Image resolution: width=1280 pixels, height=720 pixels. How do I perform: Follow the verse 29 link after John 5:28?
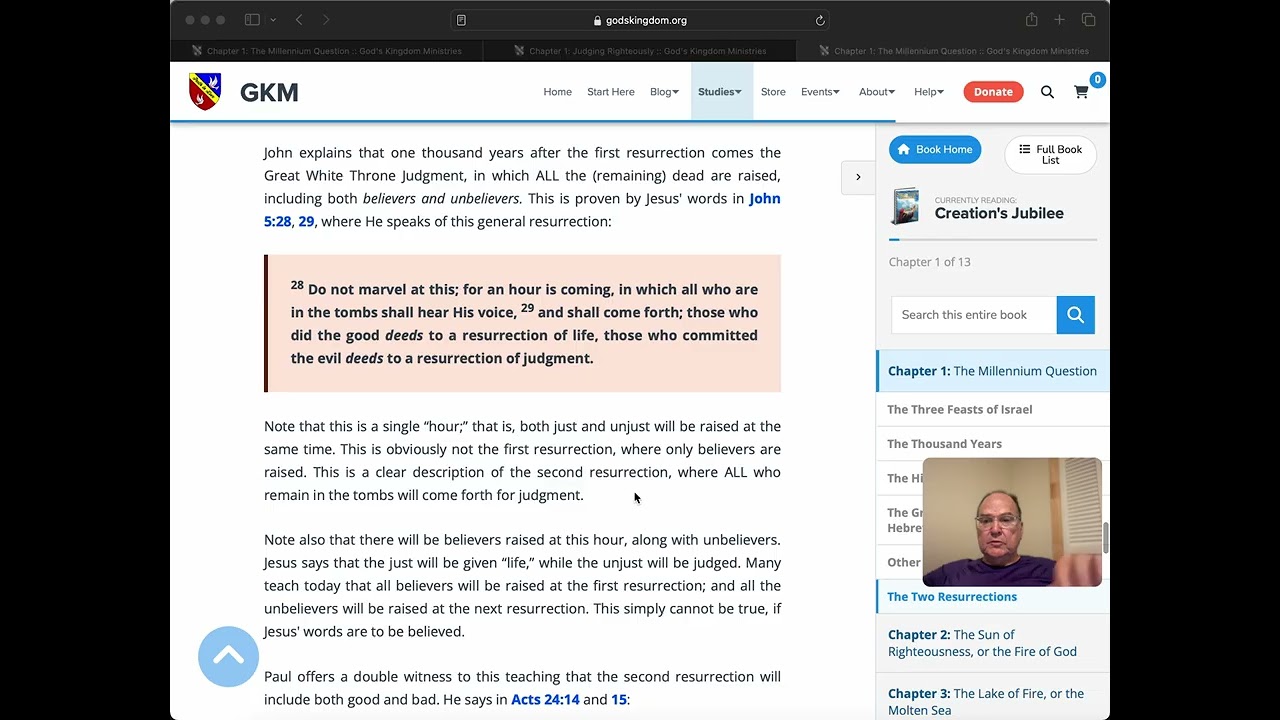click(x=306, y=221)
